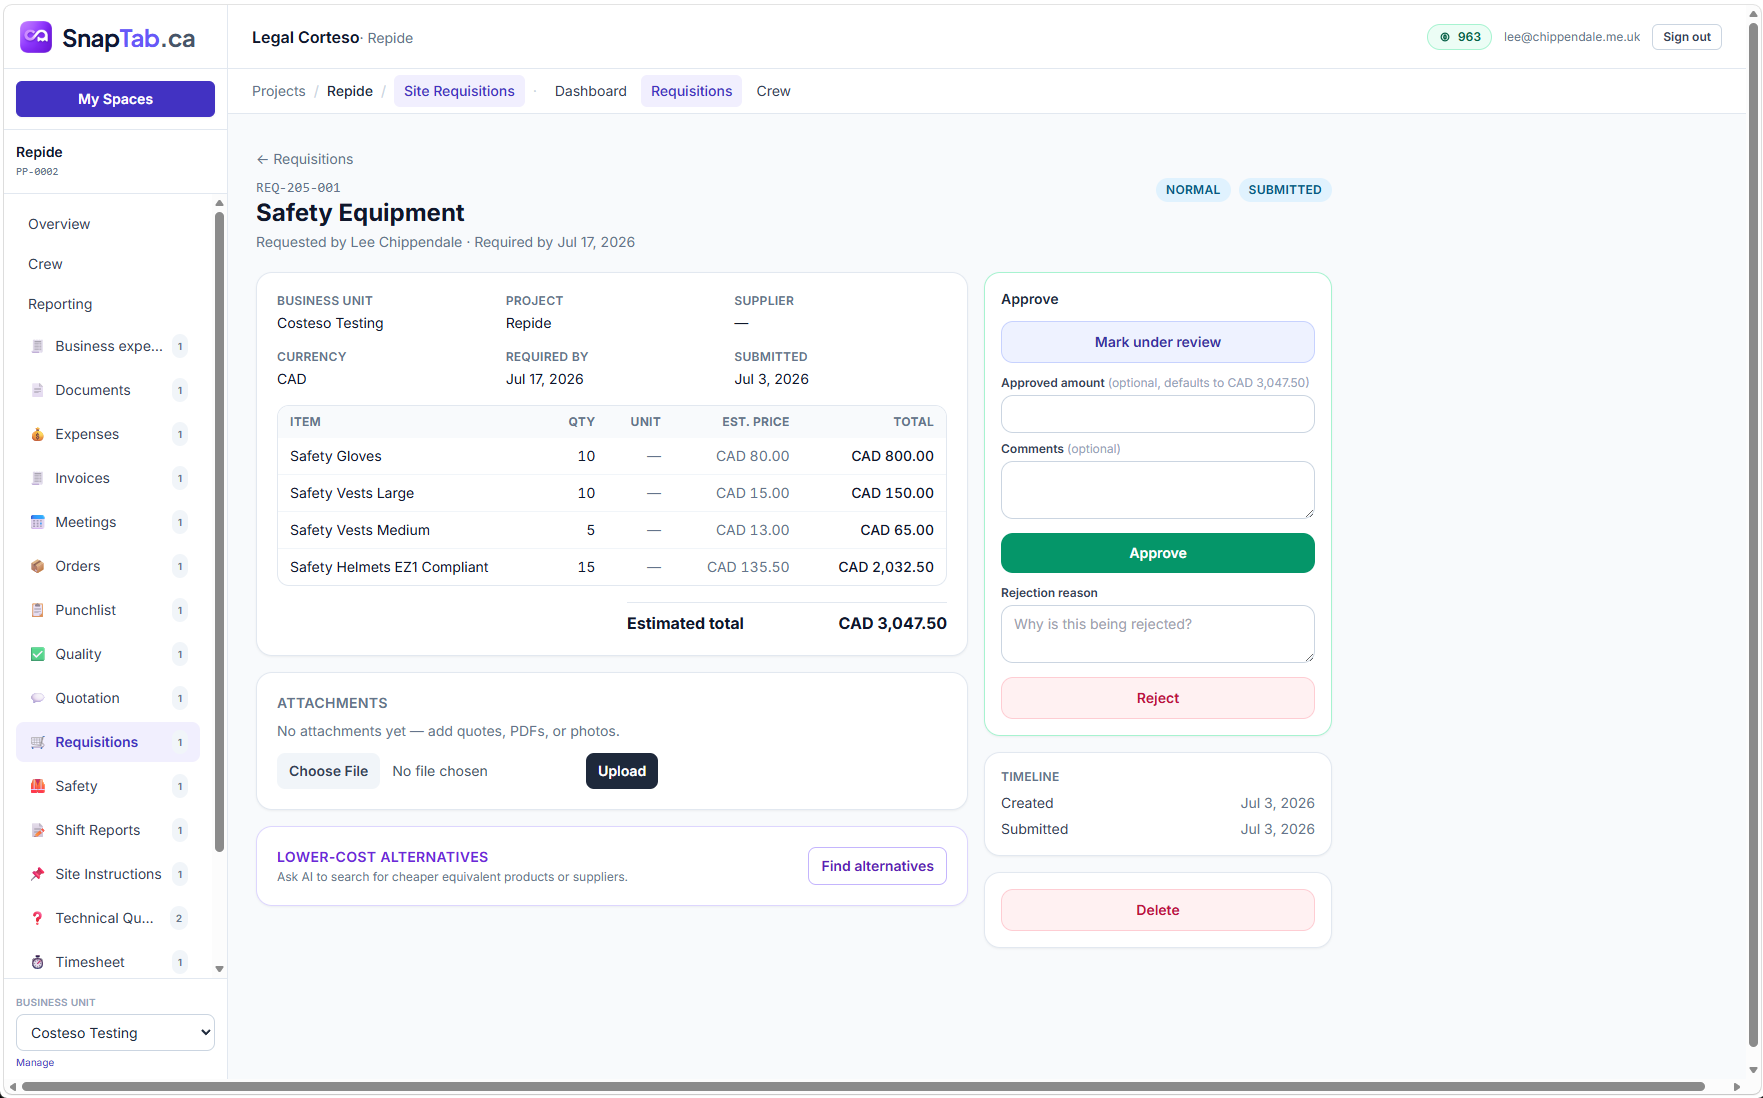
Task: Click the Manage link under Business Unit
Action: (35, 1063)
